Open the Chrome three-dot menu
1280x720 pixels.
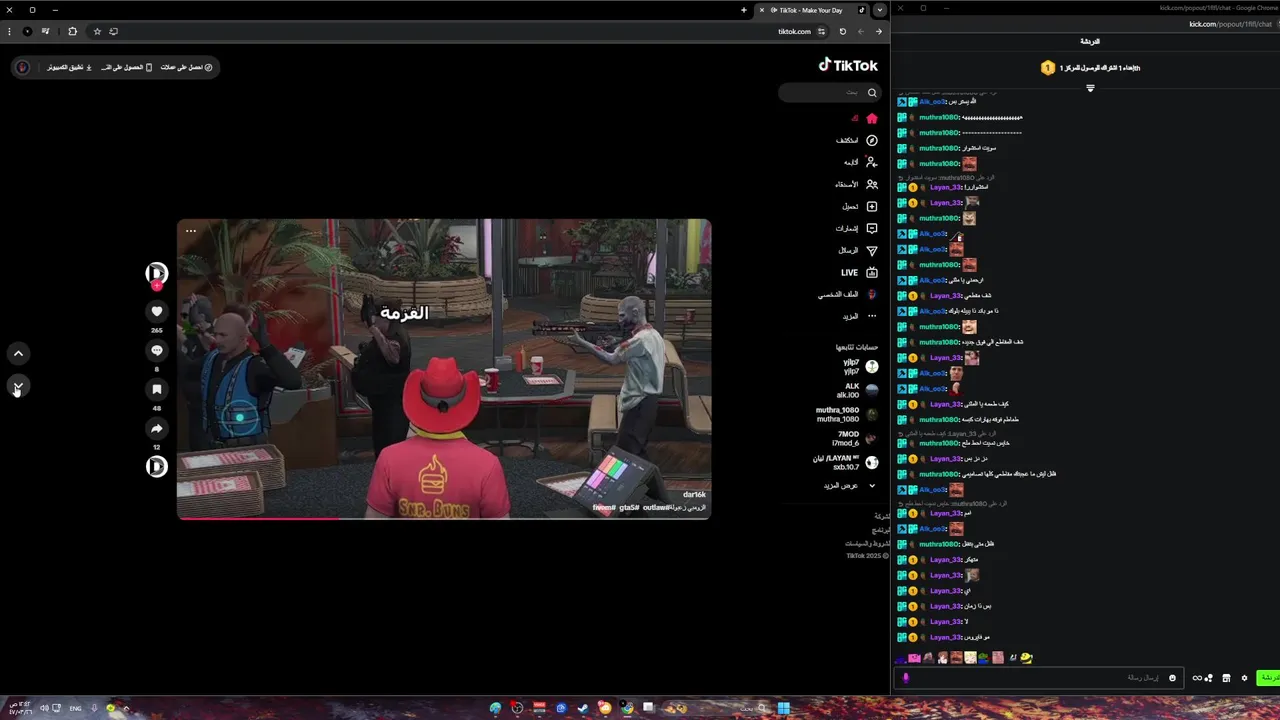(9, 31)
